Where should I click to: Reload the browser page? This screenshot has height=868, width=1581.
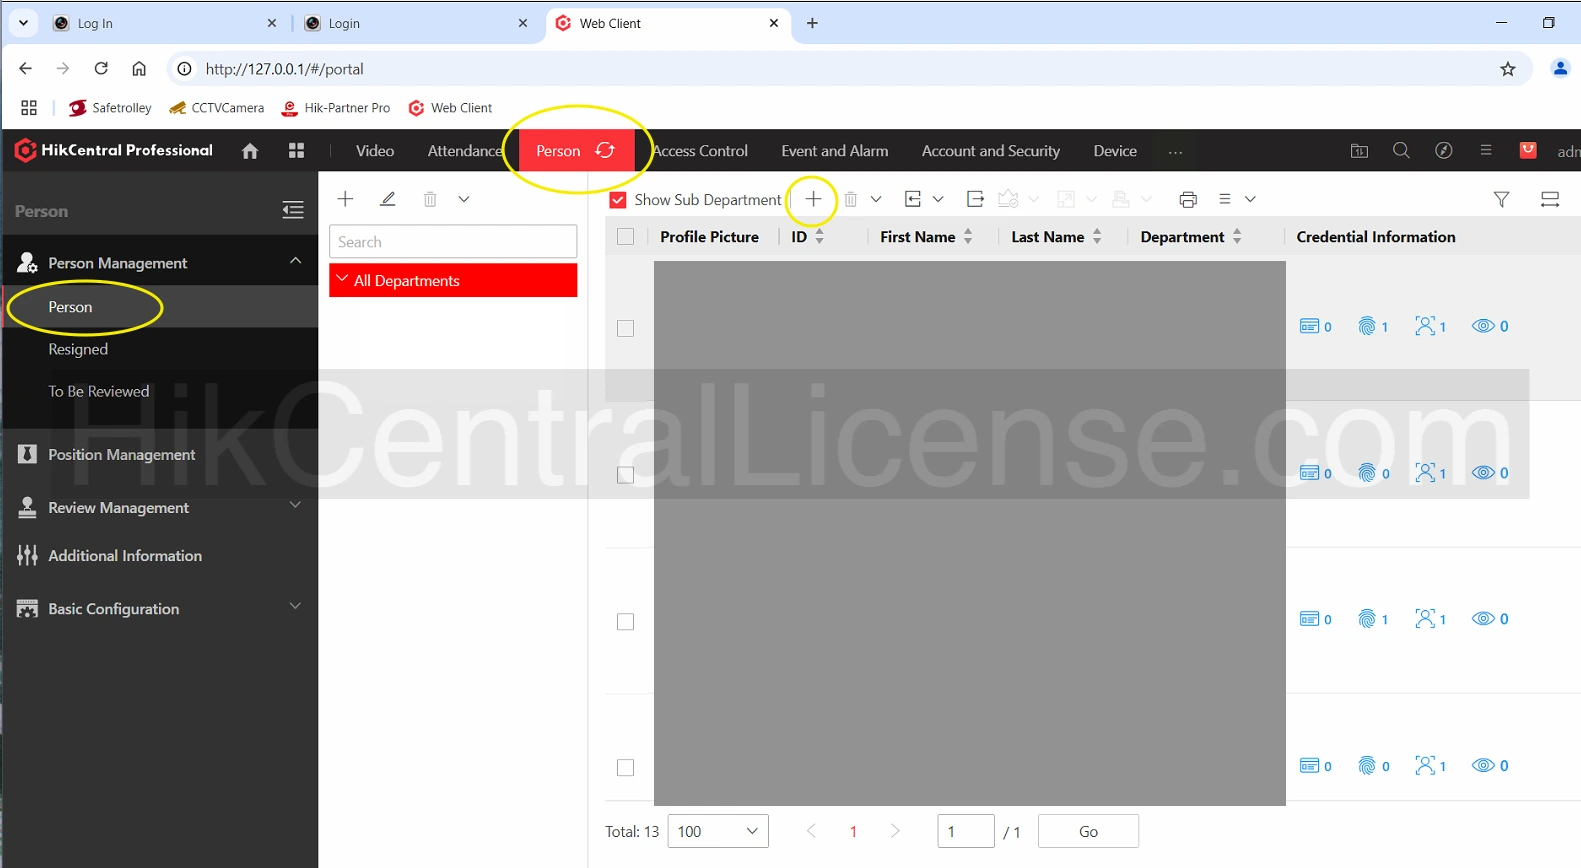tap(101, 68)
